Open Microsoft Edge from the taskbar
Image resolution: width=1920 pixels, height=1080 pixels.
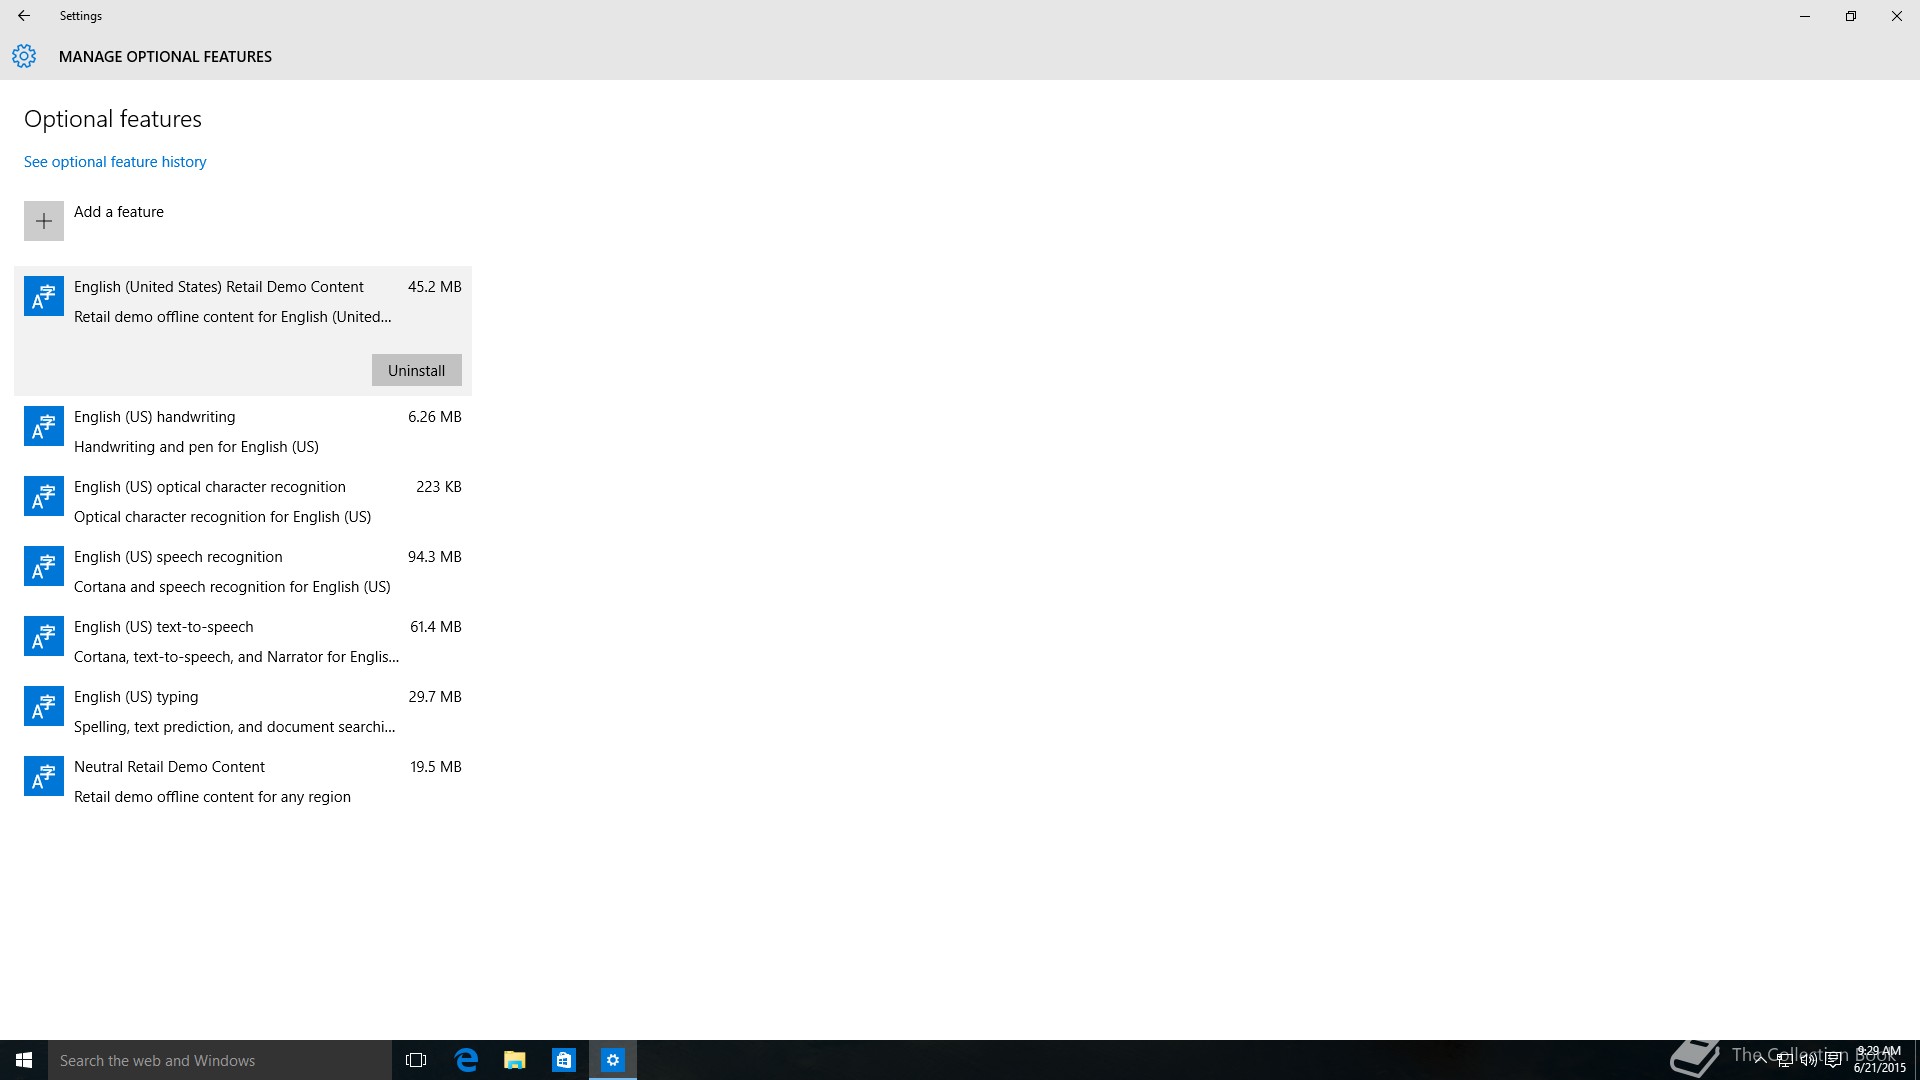(x=466, y=1060)
